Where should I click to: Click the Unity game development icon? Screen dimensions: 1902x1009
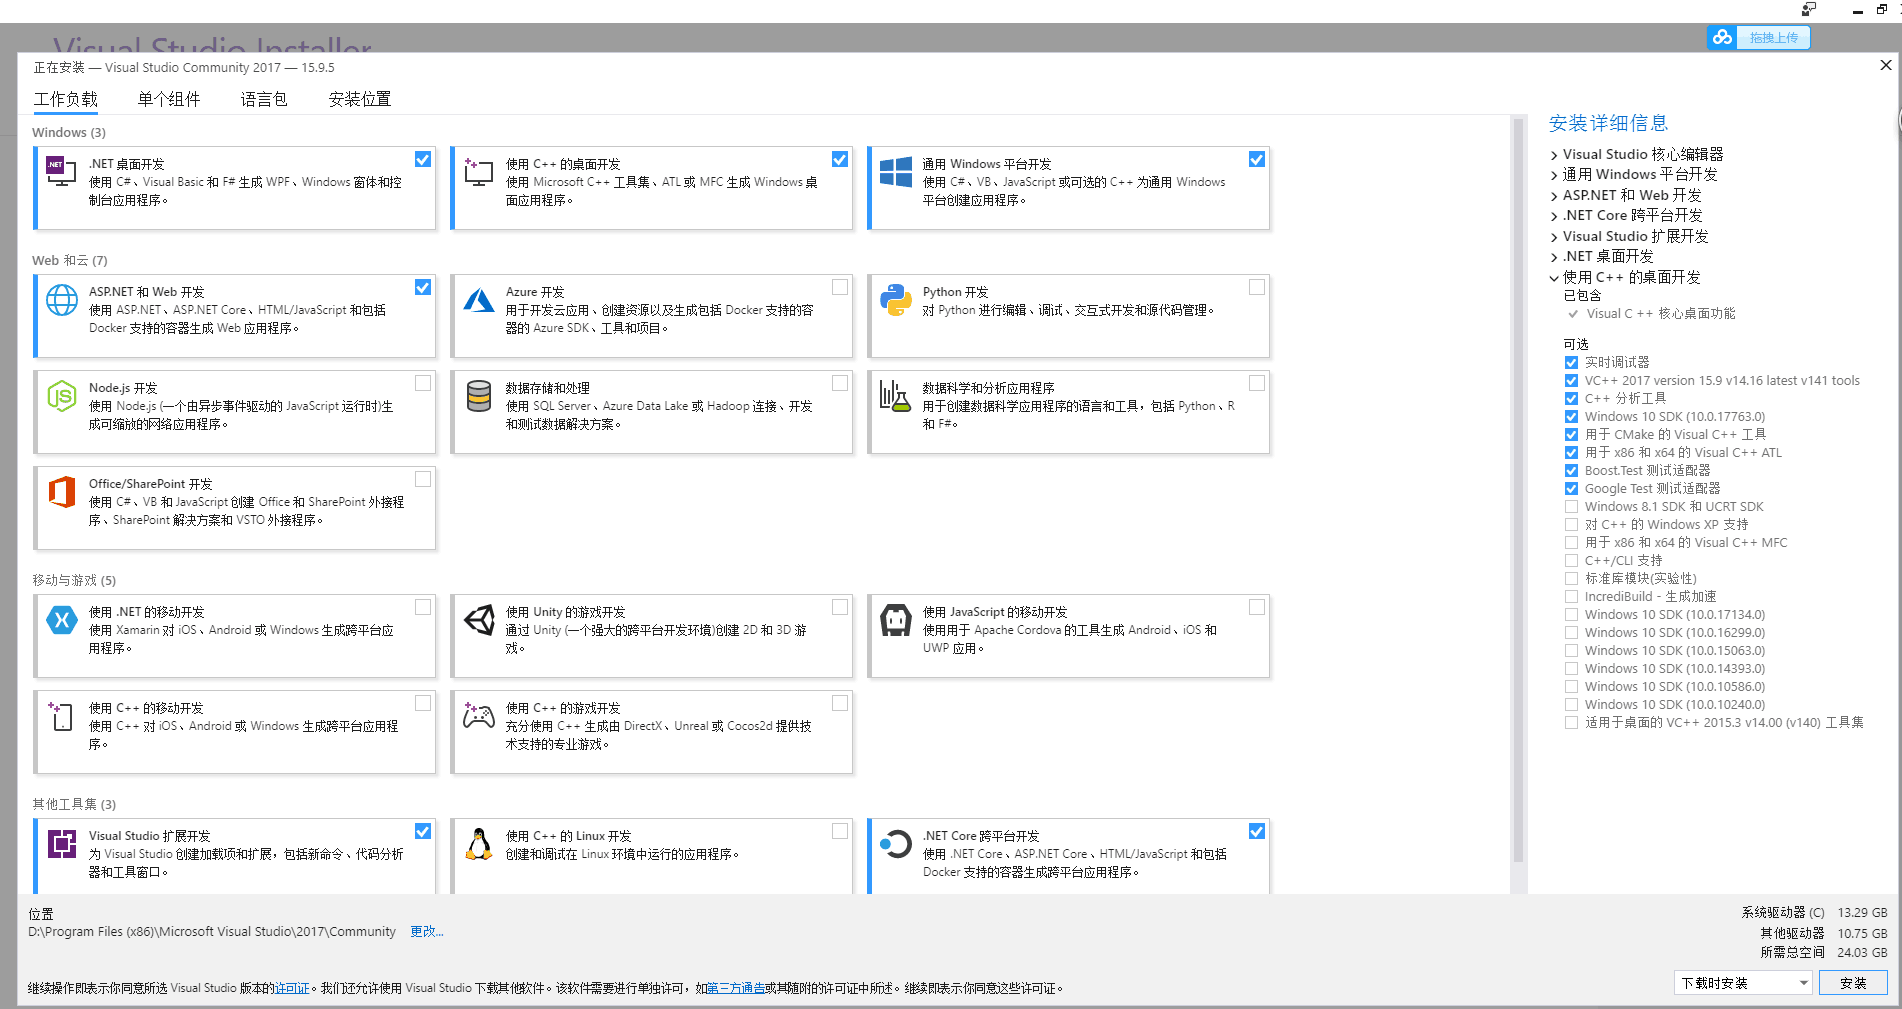tap(479, 620)
